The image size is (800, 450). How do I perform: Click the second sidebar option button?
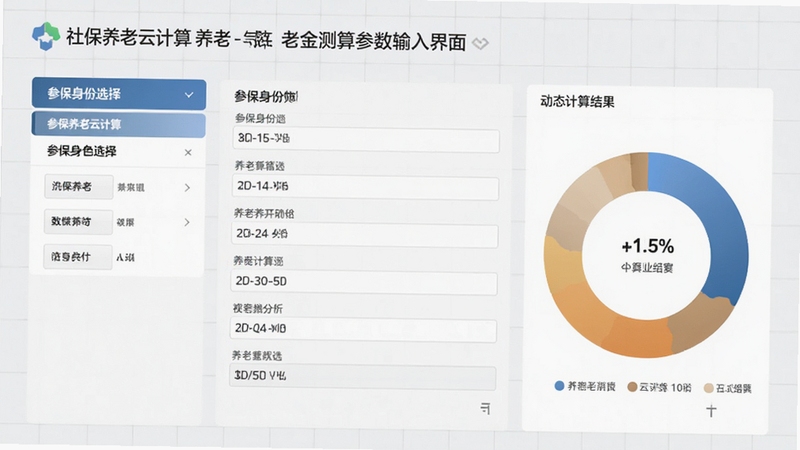coord(78,221)
